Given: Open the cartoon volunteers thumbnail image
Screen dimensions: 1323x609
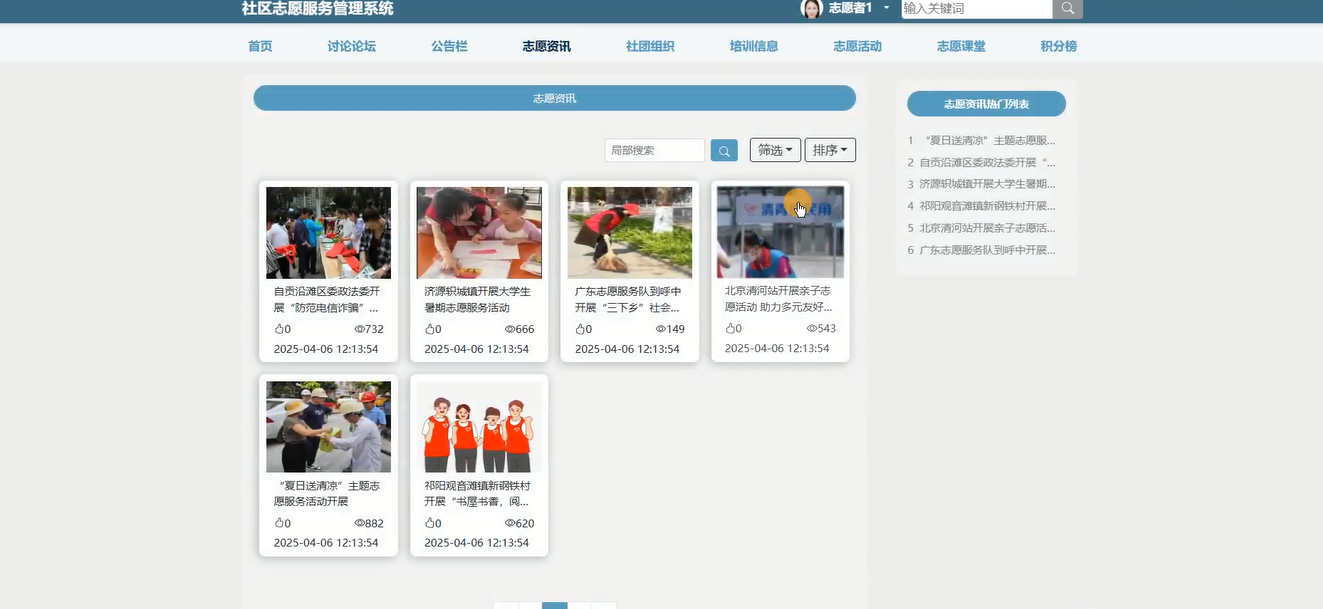Looking at the screenshot, I should pos(479,427).
